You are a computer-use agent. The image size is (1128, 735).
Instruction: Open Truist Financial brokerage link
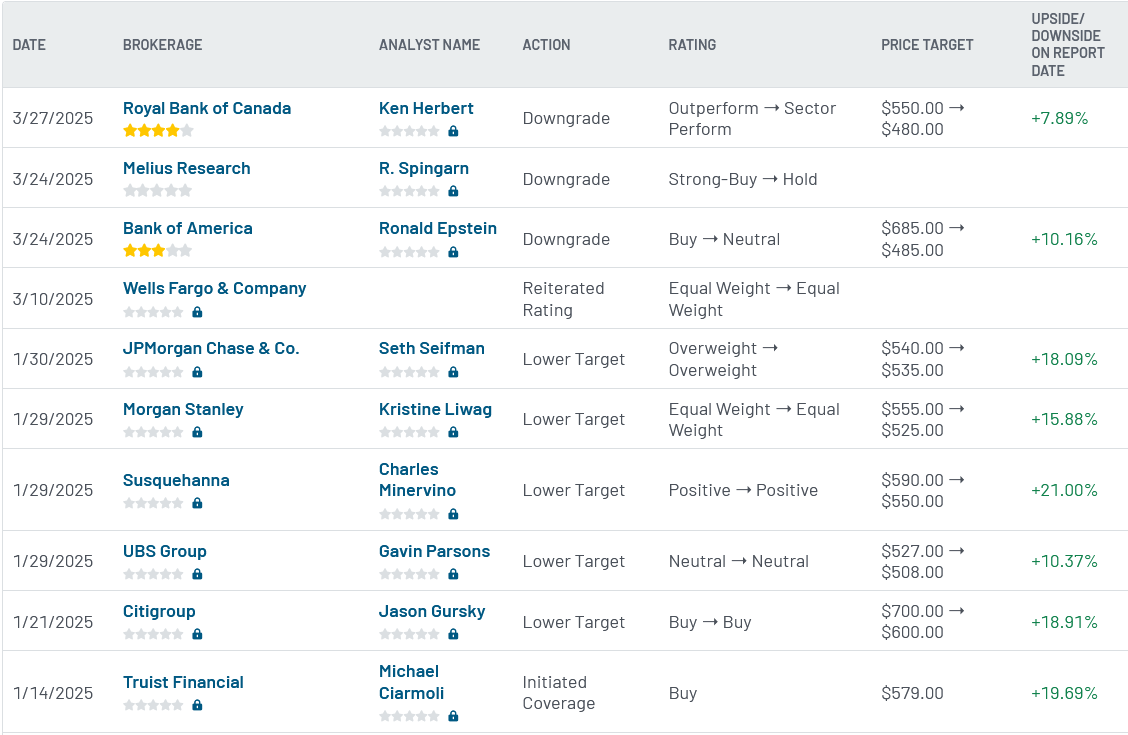(x=183, y=682)
